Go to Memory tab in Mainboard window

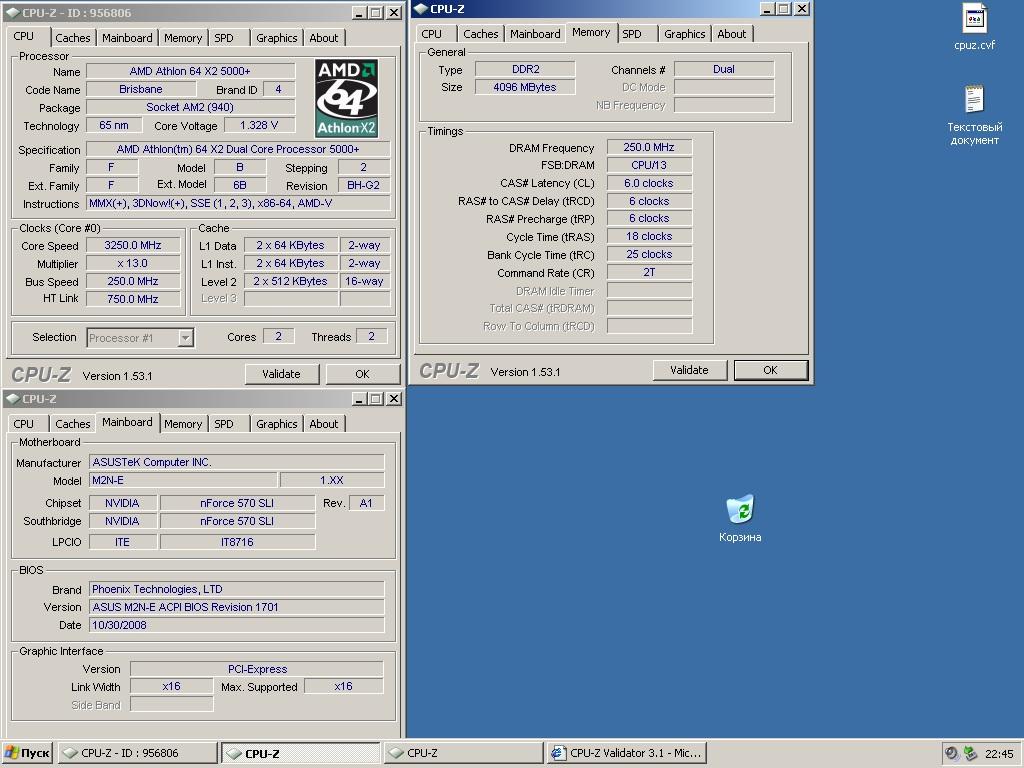(183, 424)
